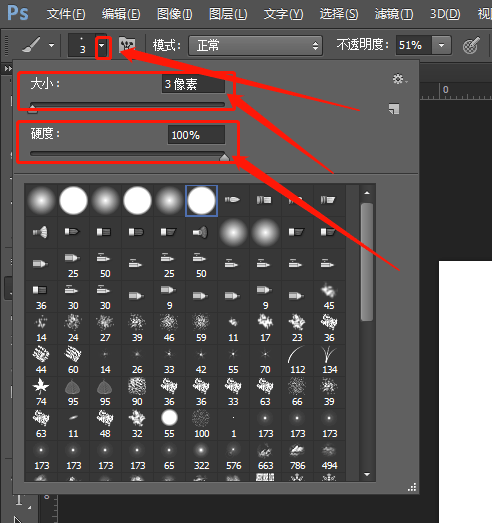Expand collapsed tools panel double arrow
This screenshot has width=492, height=523.
[7, 69]
